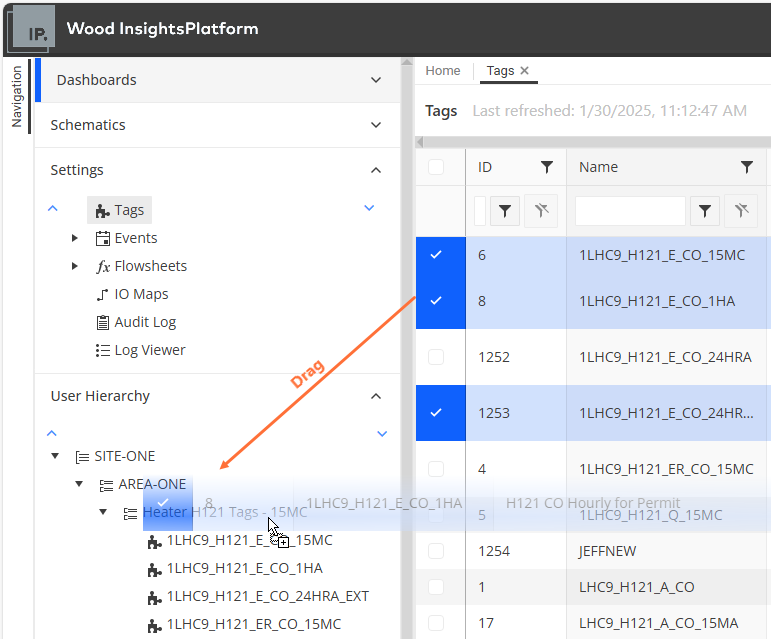Collapse the AREA-ONE tree node
Image resolution: width=771 pixels, height=639 pixels.
coord(79,484)
